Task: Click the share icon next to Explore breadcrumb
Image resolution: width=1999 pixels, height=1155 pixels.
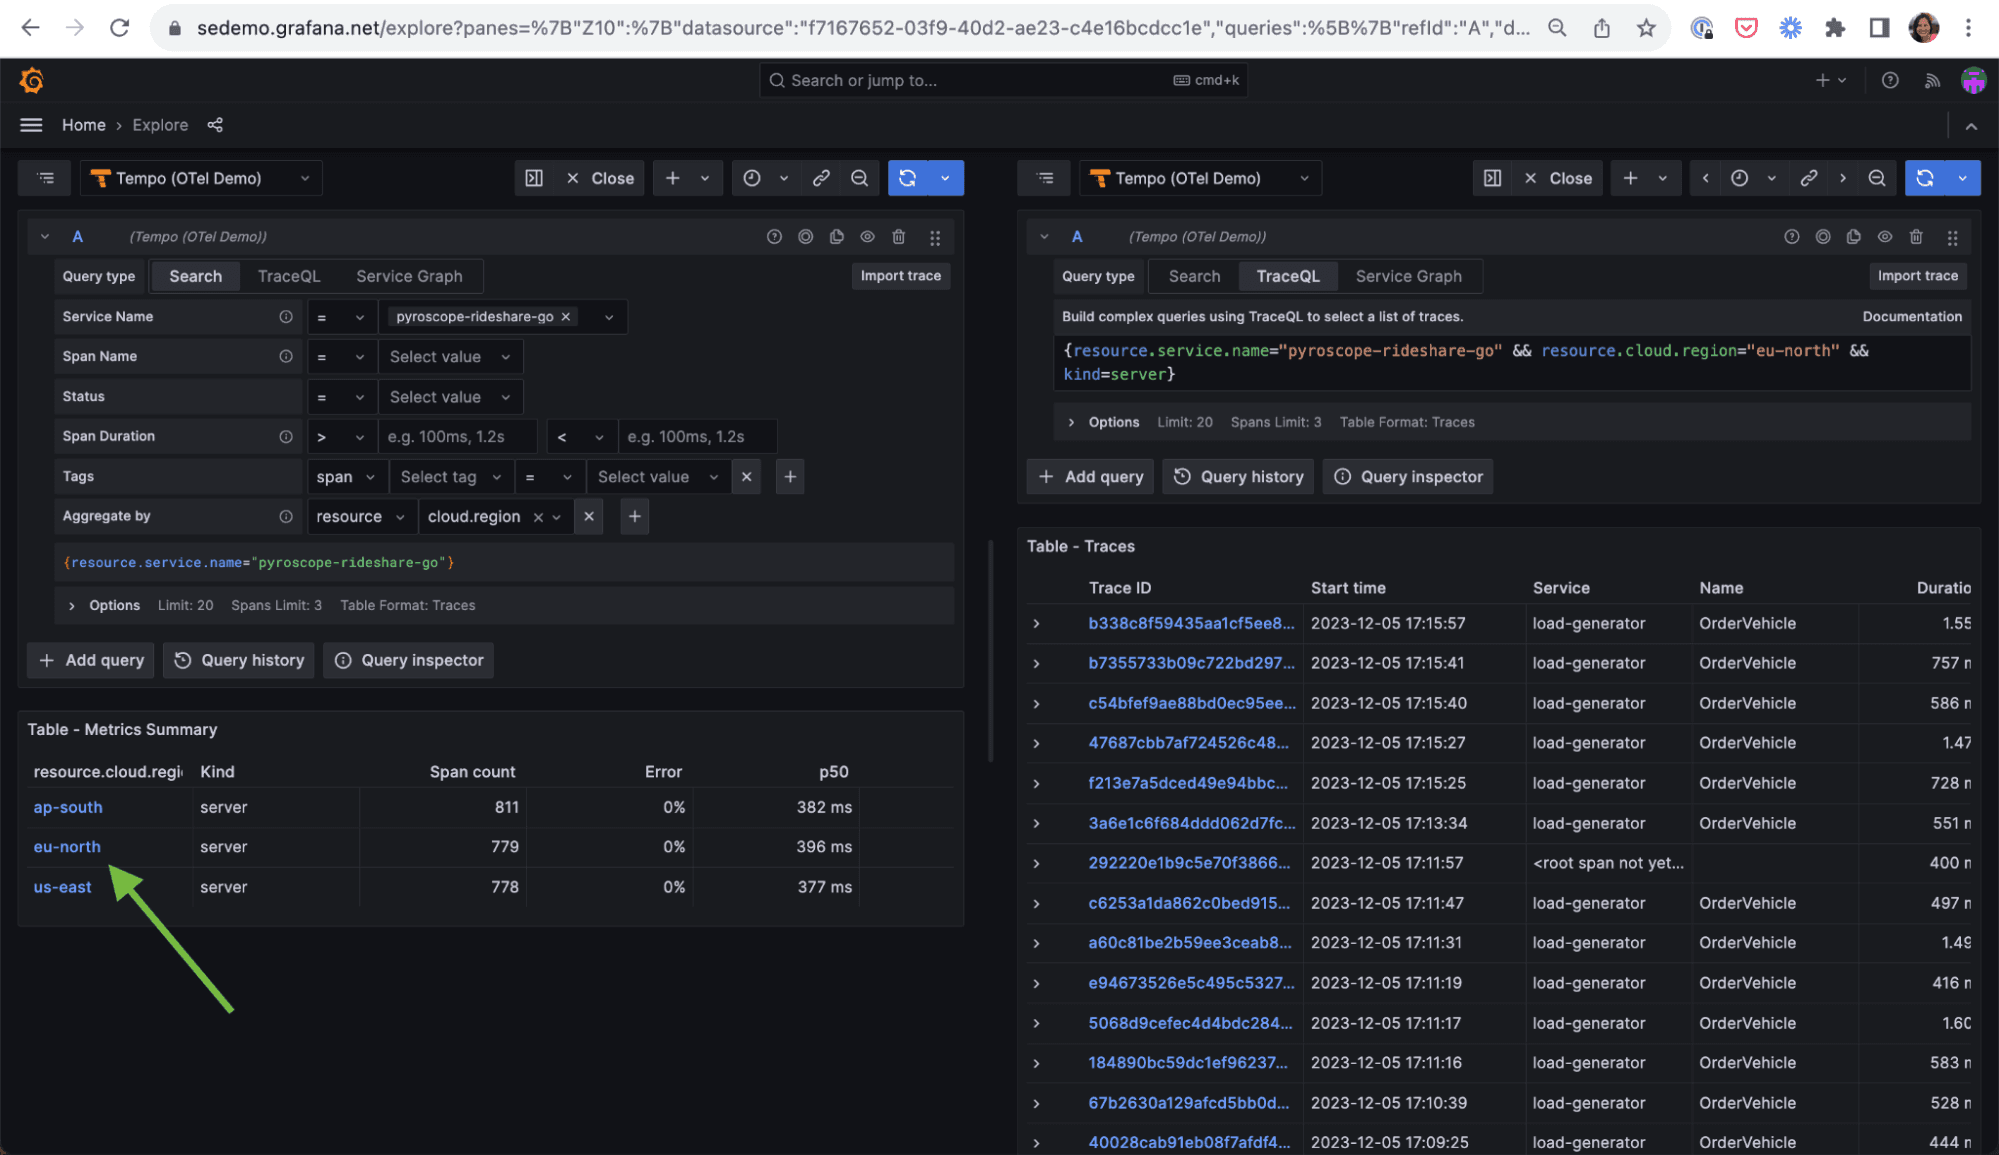Action: pos(215,124)
